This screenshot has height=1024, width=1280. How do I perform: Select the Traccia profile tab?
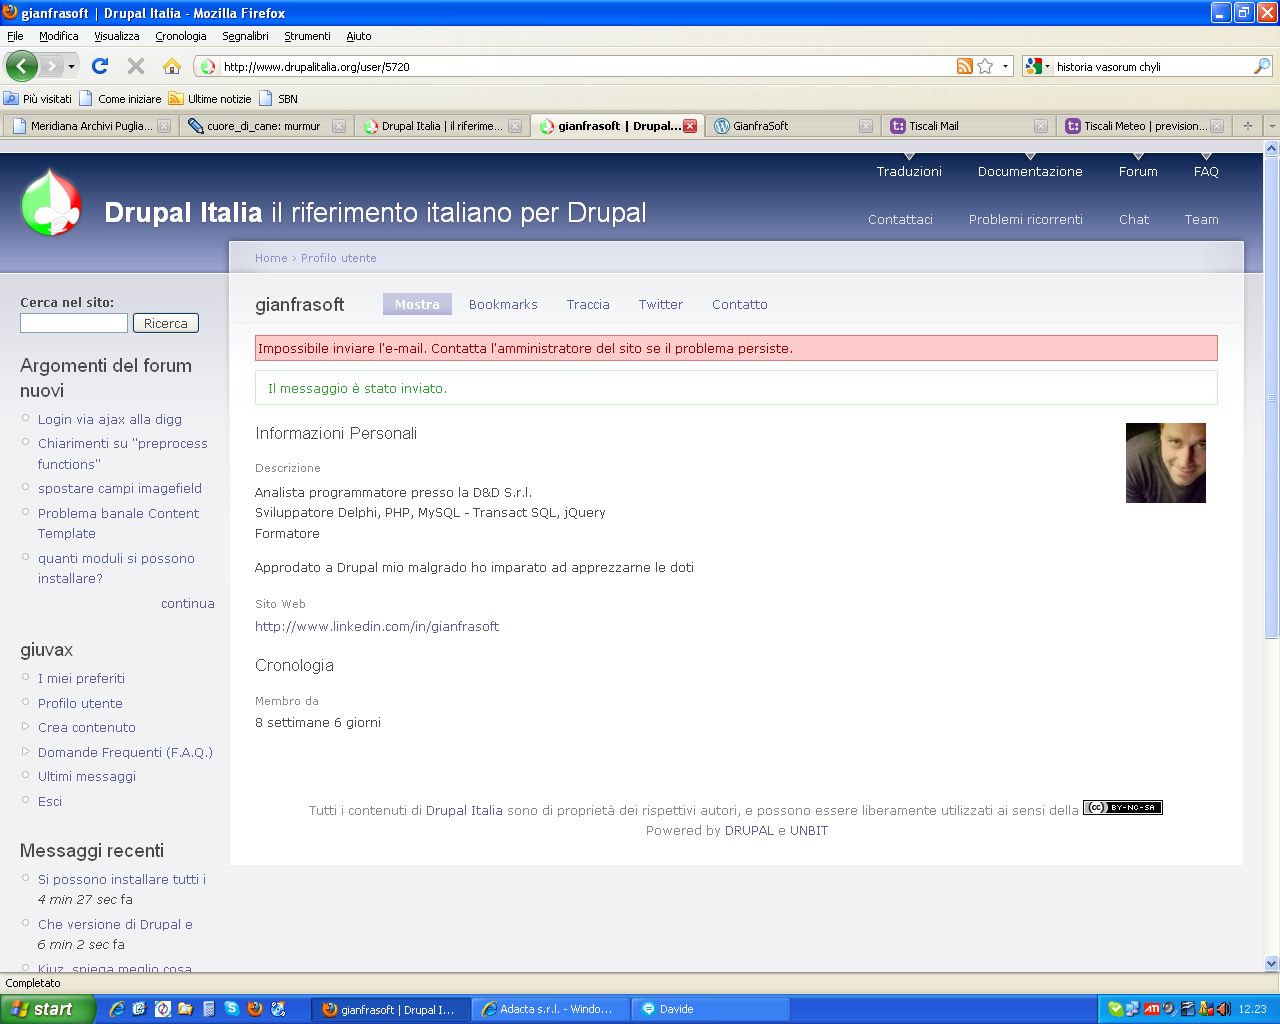click(x=588, y=304)
